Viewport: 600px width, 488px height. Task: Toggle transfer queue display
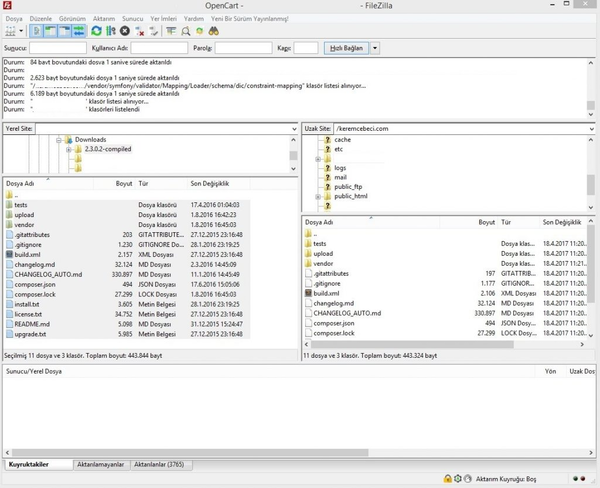[79, 31]
